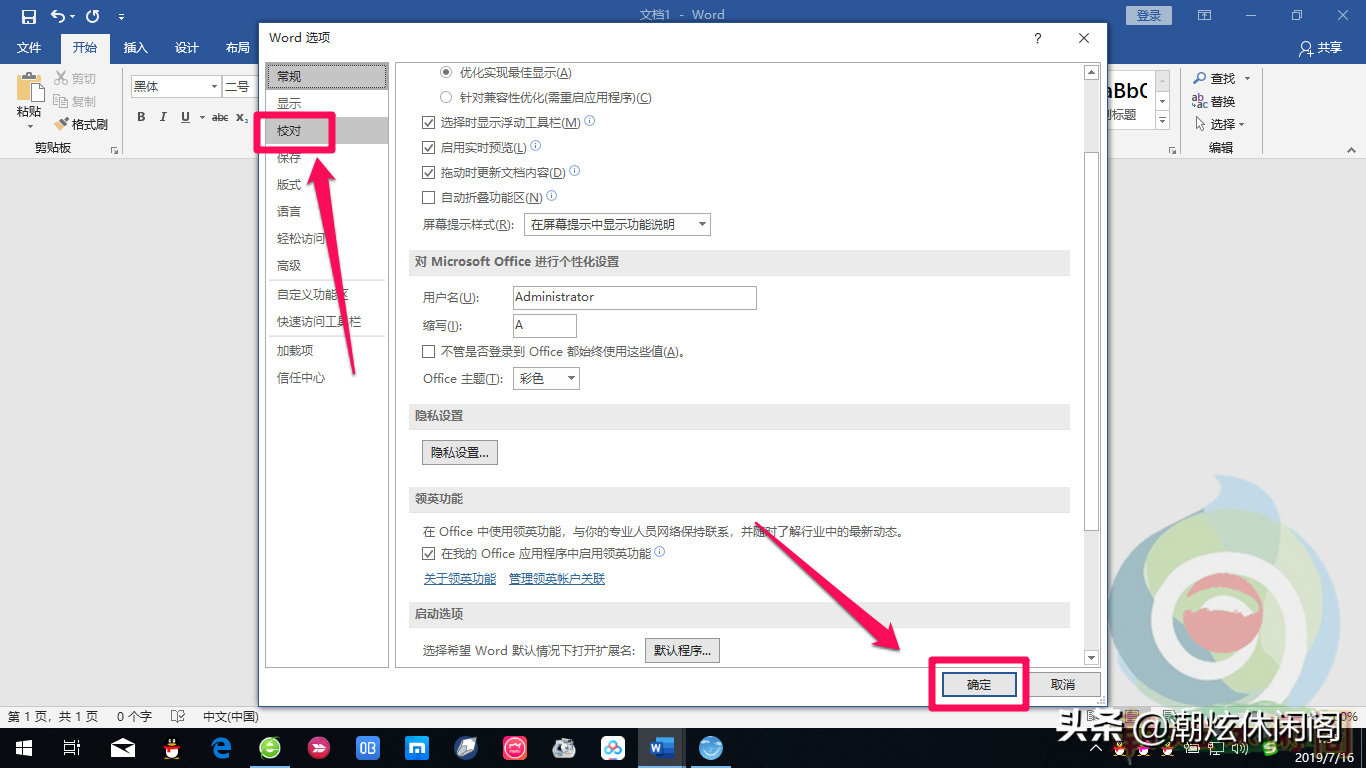Viewport: 1366px width, 768px height.
Task: Switch to the 插入 ribbon tab
Action: (x=135, y=48)
